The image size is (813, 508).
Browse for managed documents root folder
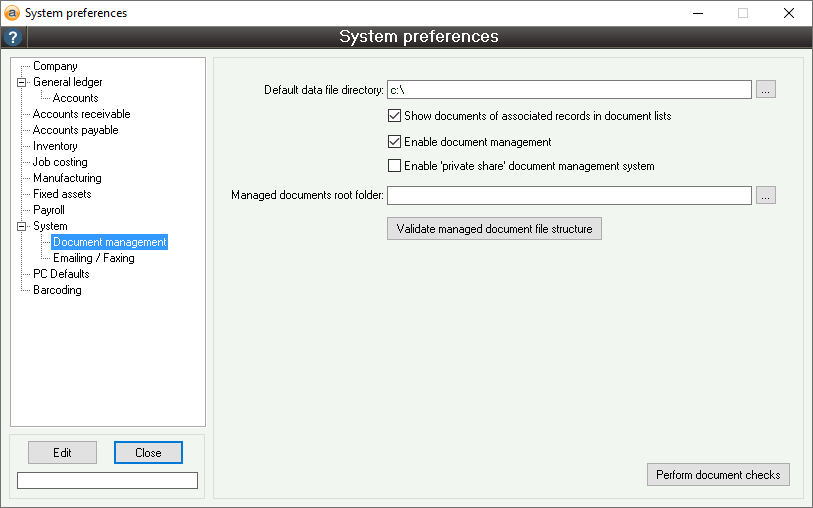click(x=766, y=196)
